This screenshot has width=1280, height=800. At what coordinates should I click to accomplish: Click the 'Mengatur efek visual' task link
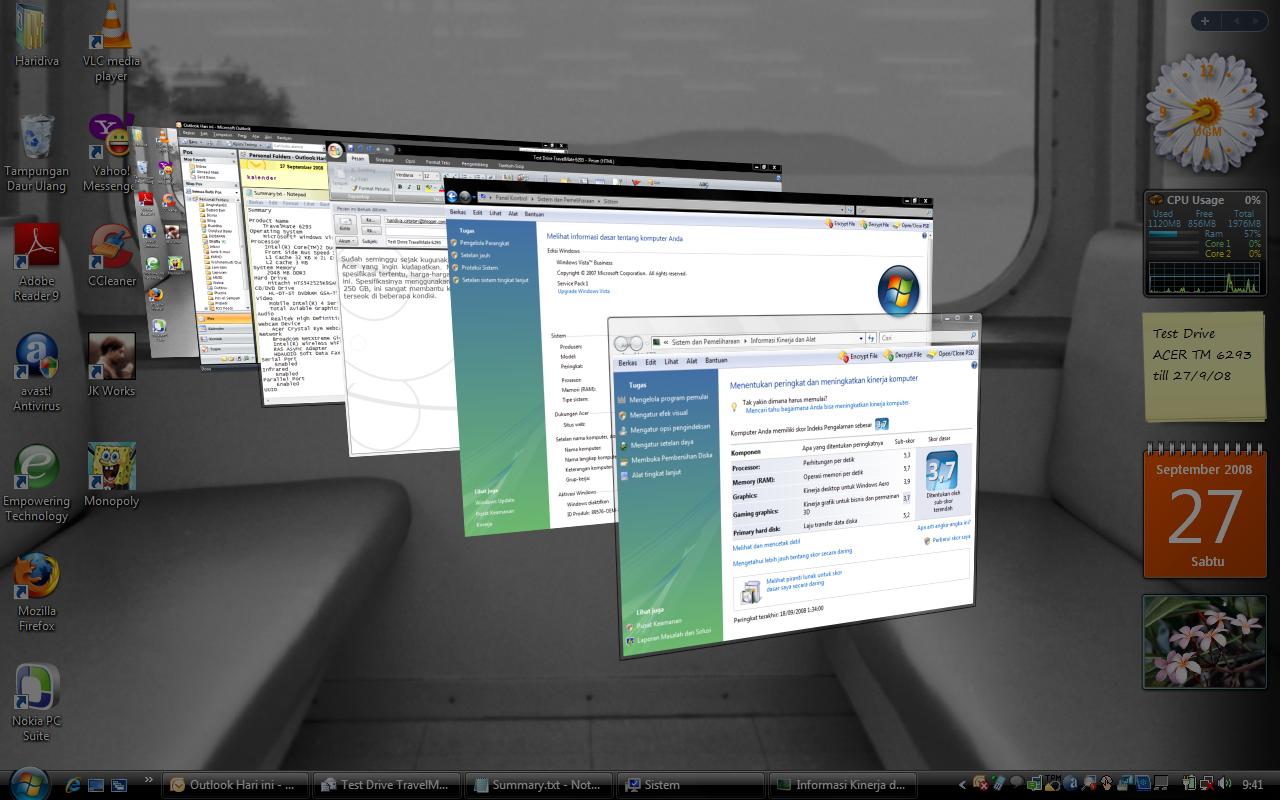pos(658,413)
